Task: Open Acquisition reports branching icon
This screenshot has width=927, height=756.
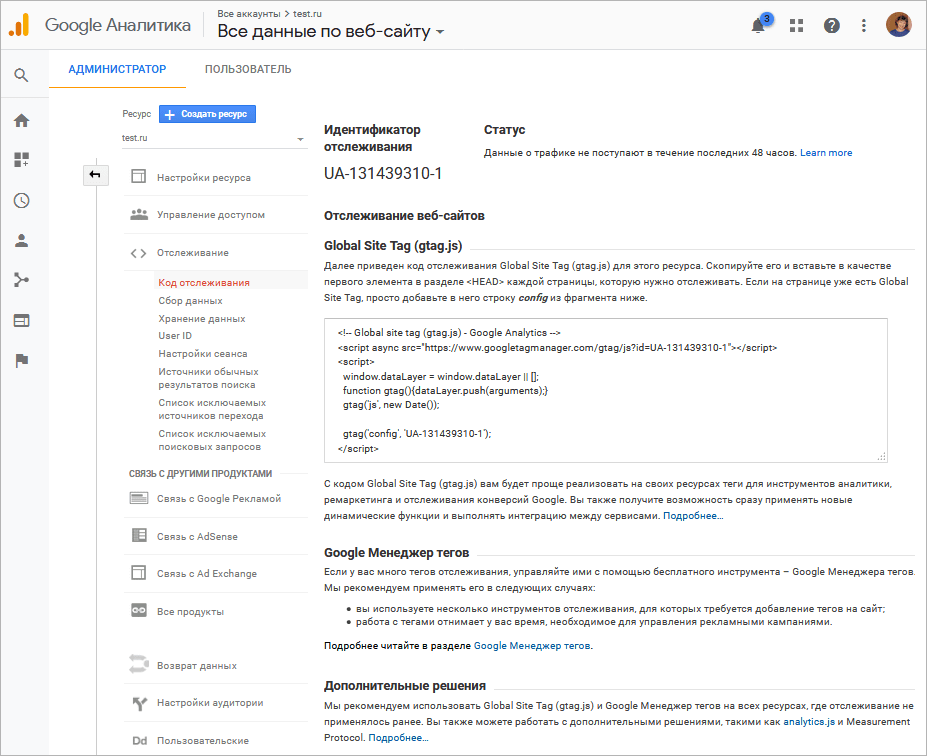Action: [21, 280]
